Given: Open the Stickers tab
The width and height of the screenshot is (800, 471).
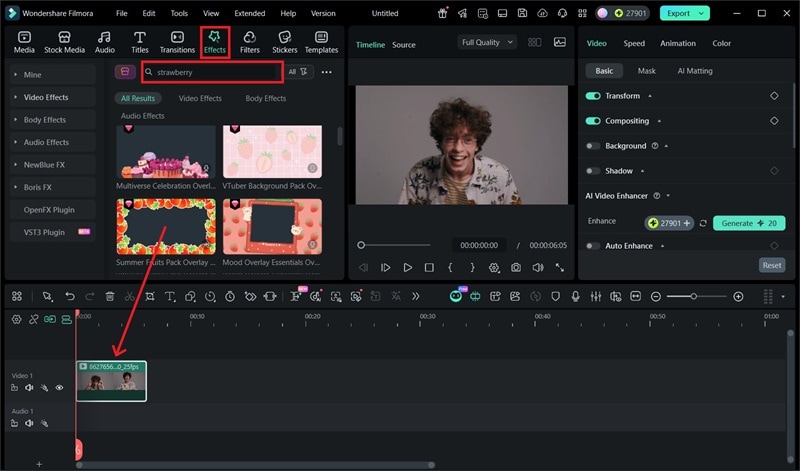Looking at the screenshot, I should [284, 42].
